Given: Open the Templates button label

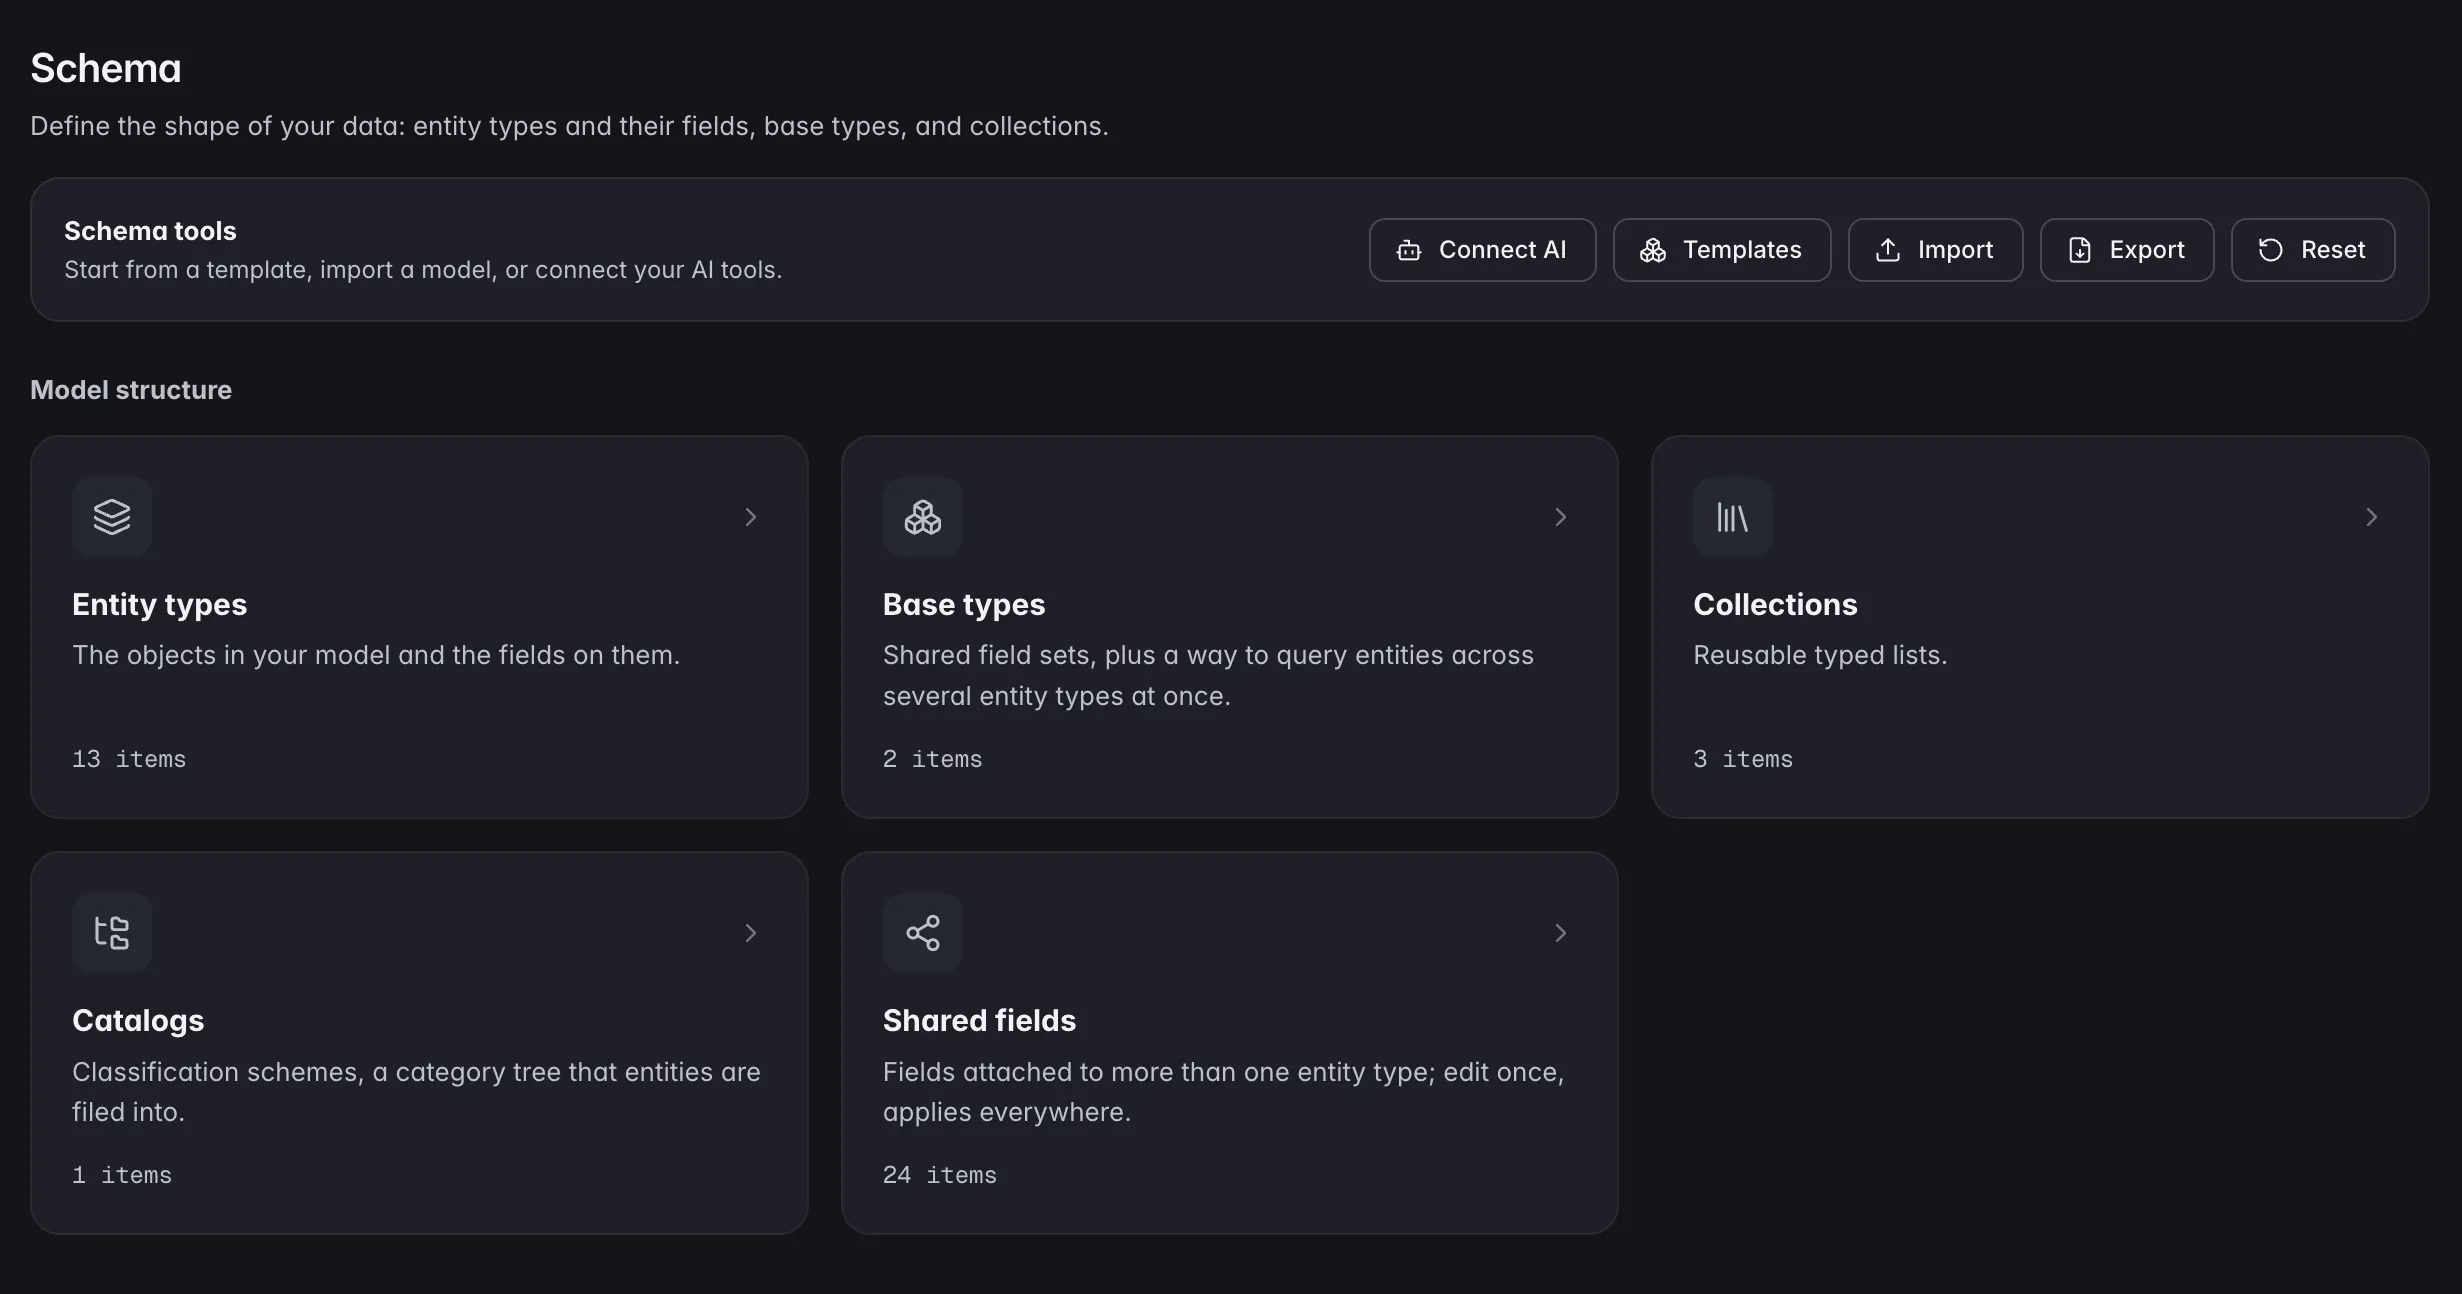Looking at the screenshot, I should pos(1742,250).
